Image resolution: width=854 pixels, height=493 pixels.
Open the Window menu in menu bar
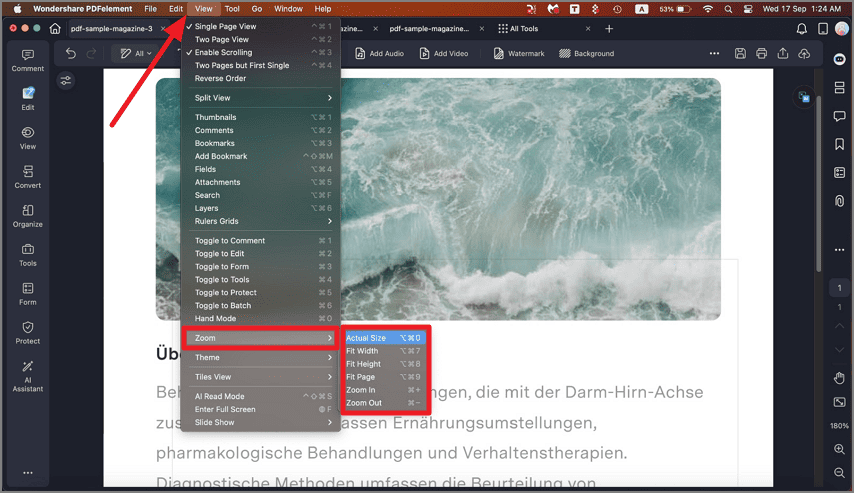[x=288, y=9]
